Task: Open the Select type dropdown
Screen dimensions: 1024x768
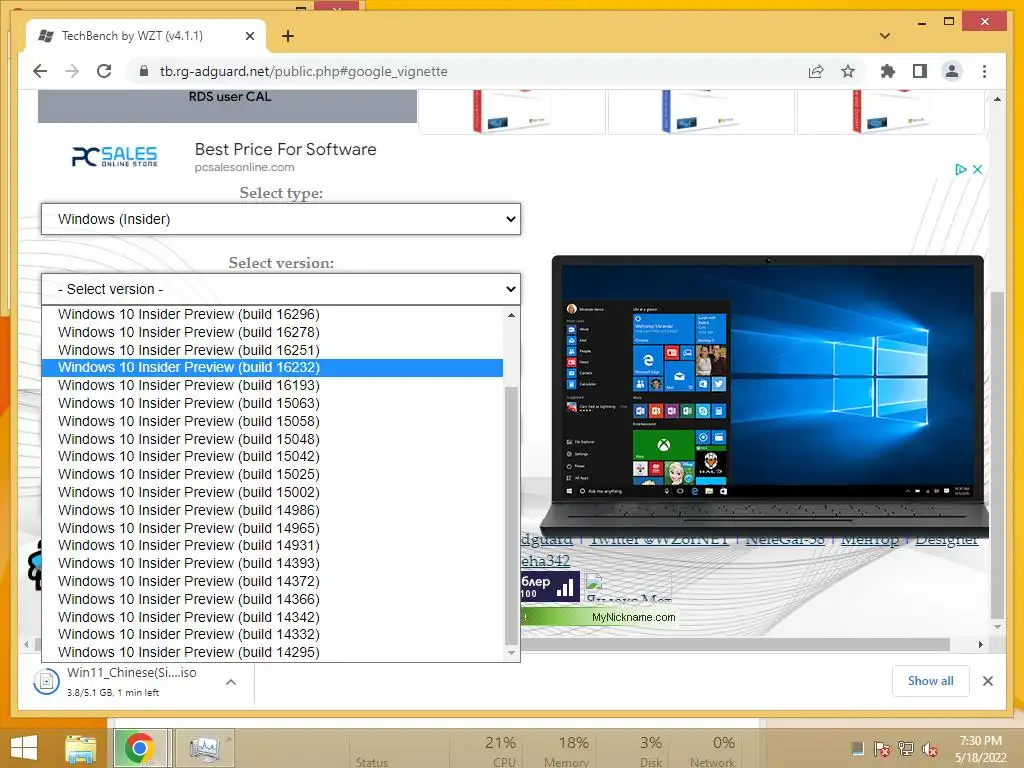Action: (x=281, y=219)
